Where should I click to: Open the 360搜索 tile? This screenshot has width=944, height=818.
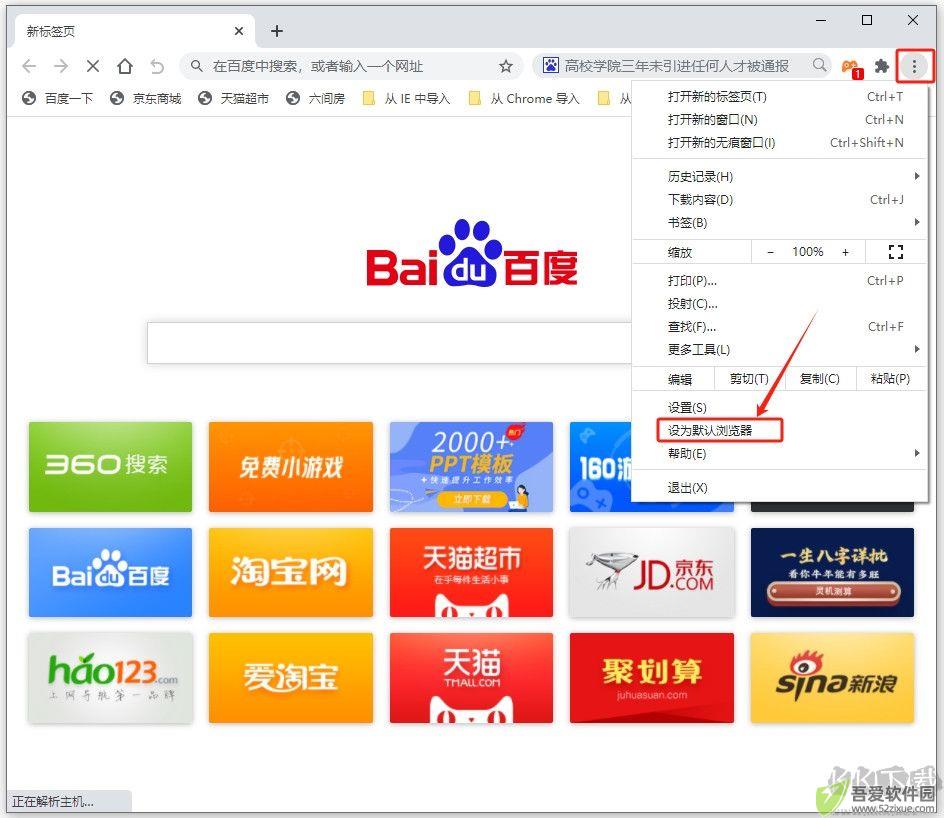tap(110, 467)
